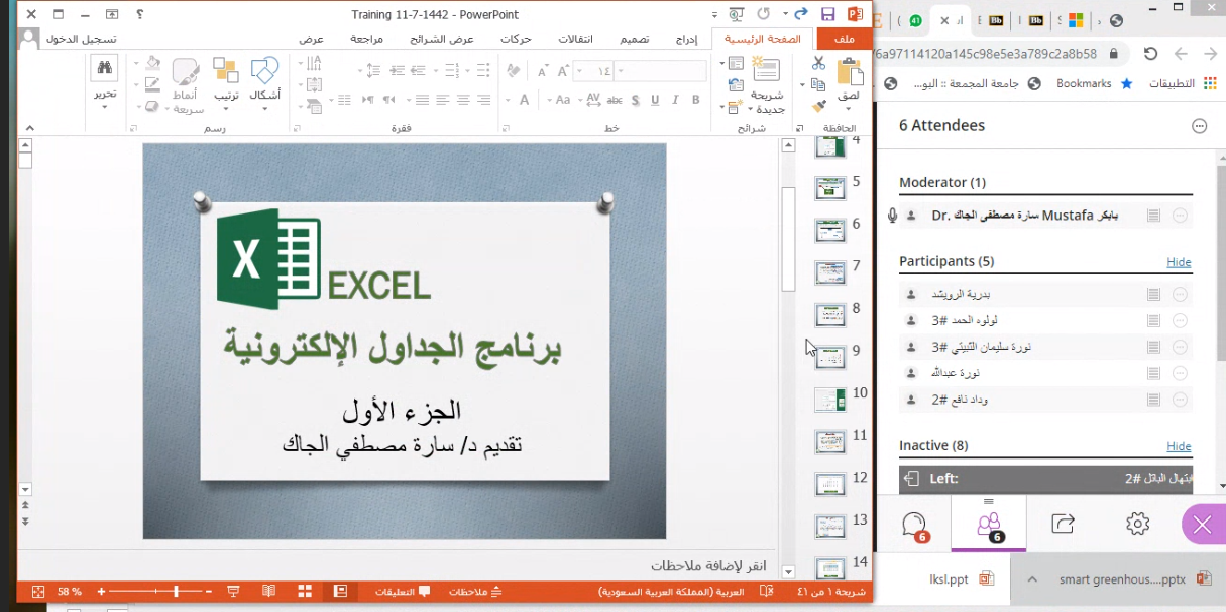The image size is (1226, 612).
Task: Click the Share Content icon in Collaborate
Action: click(x=1063, y=523)
